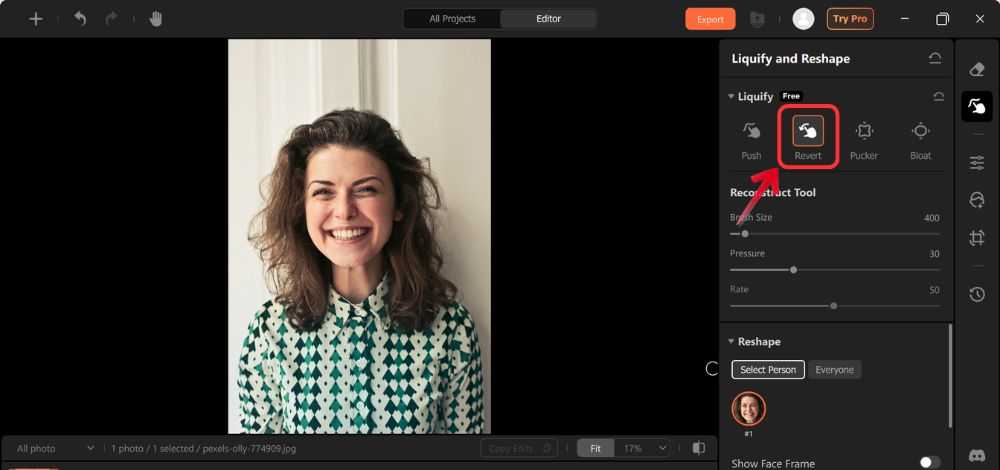Click the Try Pro button
Image resolution: width=1000 pixels, height=470 pixels.
pyautogui.click(x=849, y=19)
